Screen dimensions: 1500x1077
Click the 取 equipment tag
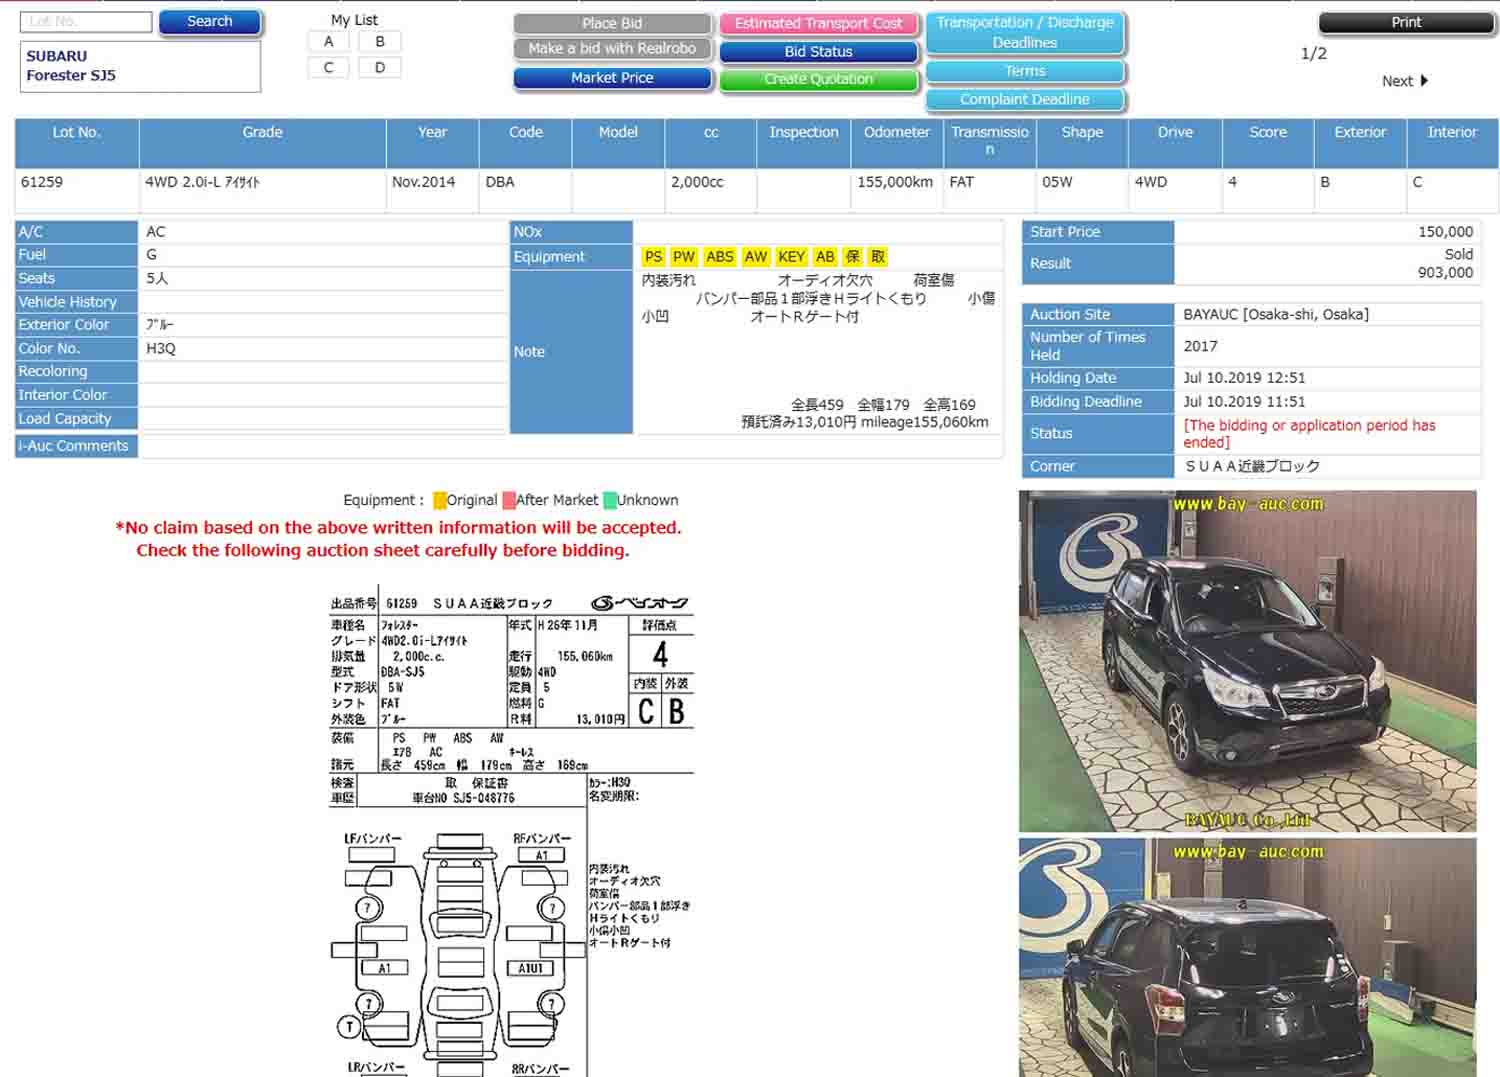pos(878,257)
